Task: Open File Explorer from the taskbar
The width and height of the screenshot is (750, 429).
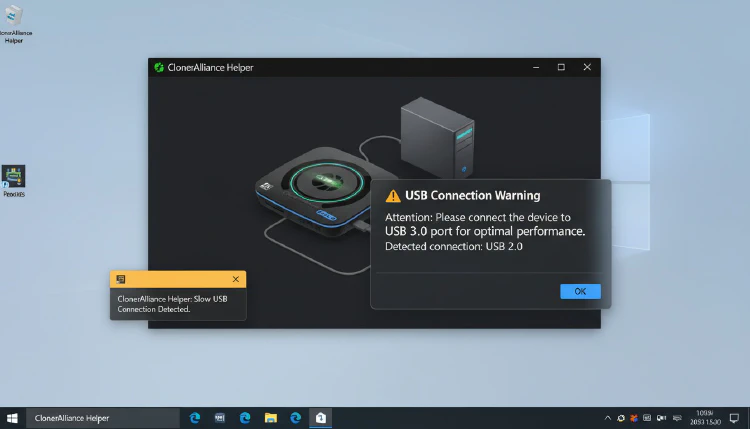Action: 270,418
